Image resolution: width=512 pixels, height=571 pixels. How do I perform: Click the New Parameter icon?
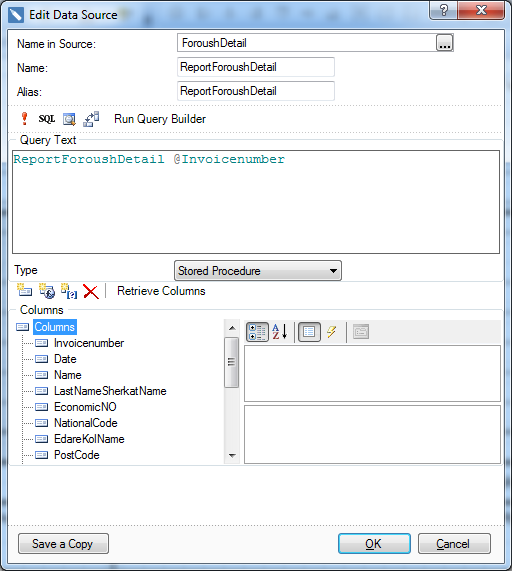69,291
